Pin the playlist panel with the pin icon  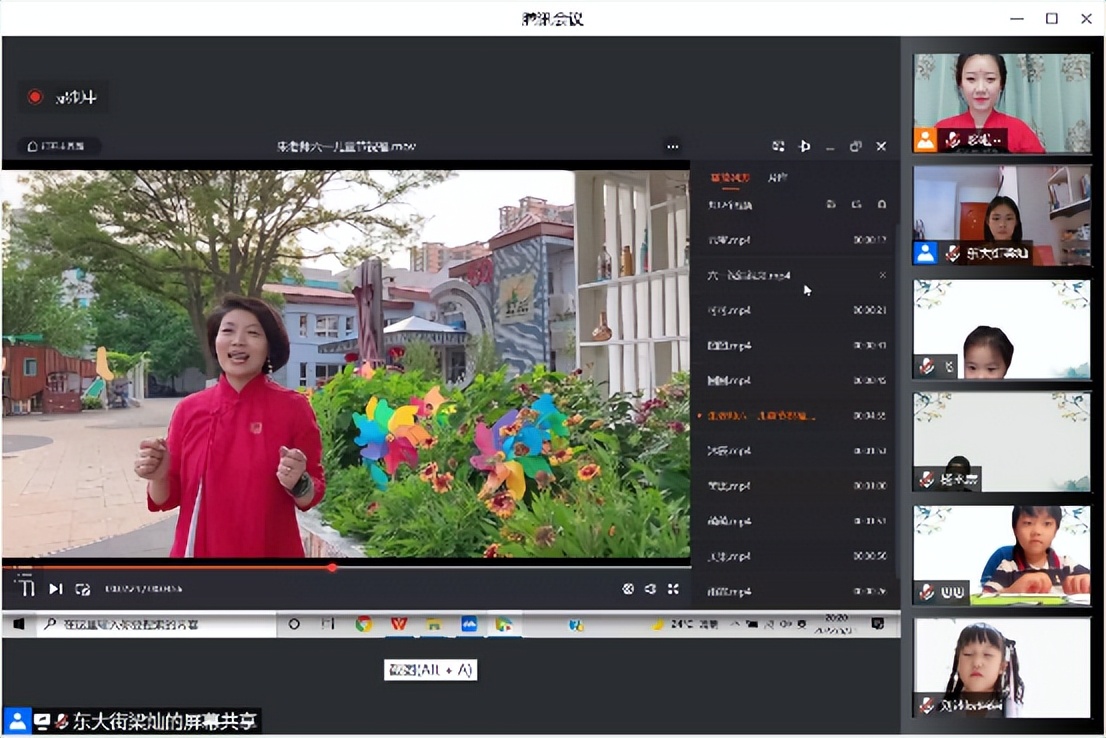click(x=805, y=146)
